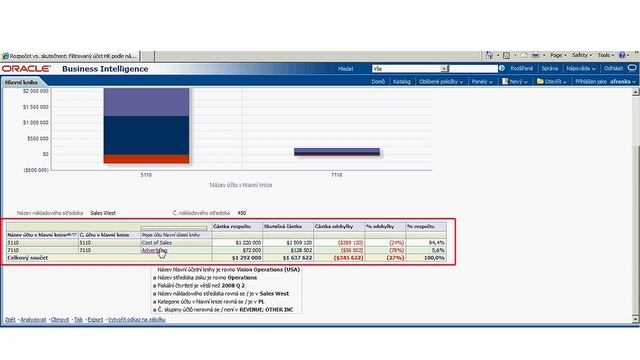This screenshot has height=360, width=640.
Task: Open the Správa link
Action: (x=549, y=69)
